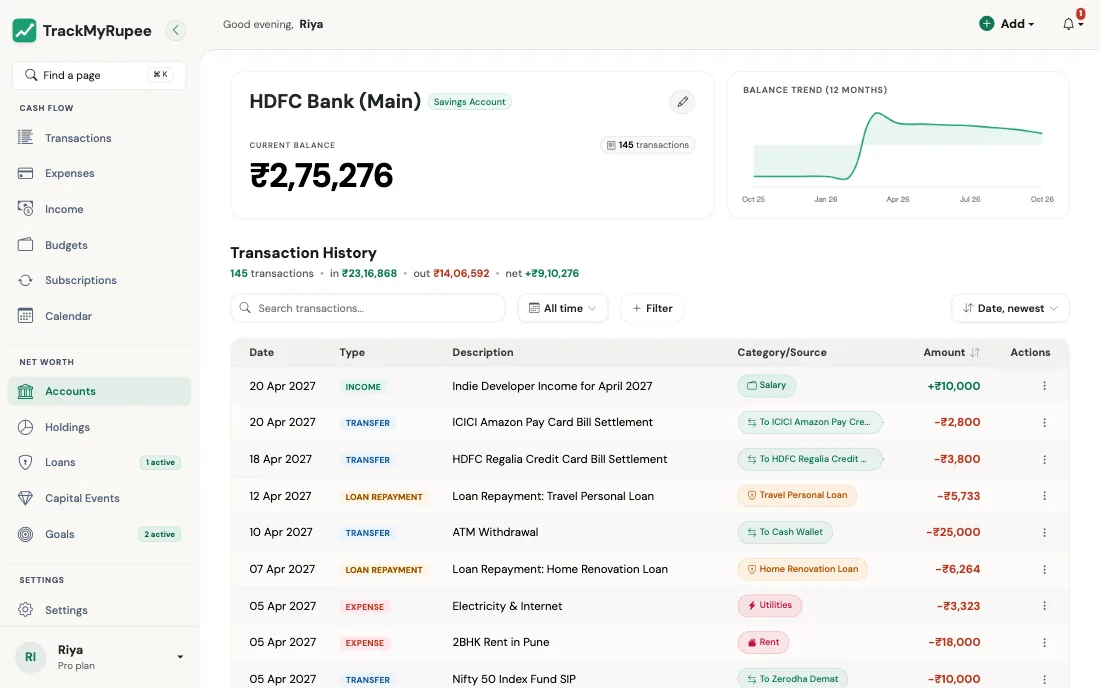Click the Search transactions field
This screenshot has height=688, width=1100.
coord(368,308)
